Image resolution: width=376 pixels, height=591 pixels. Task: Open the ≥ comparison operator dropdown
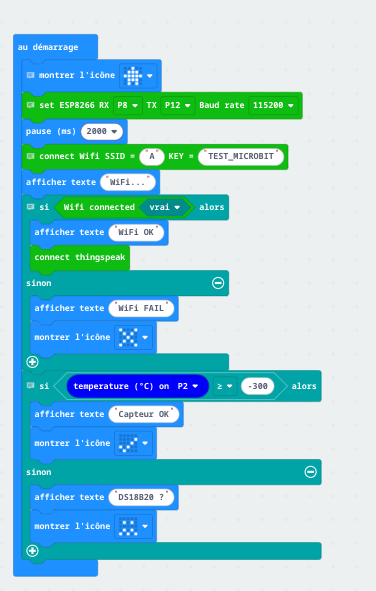[225, 386]
